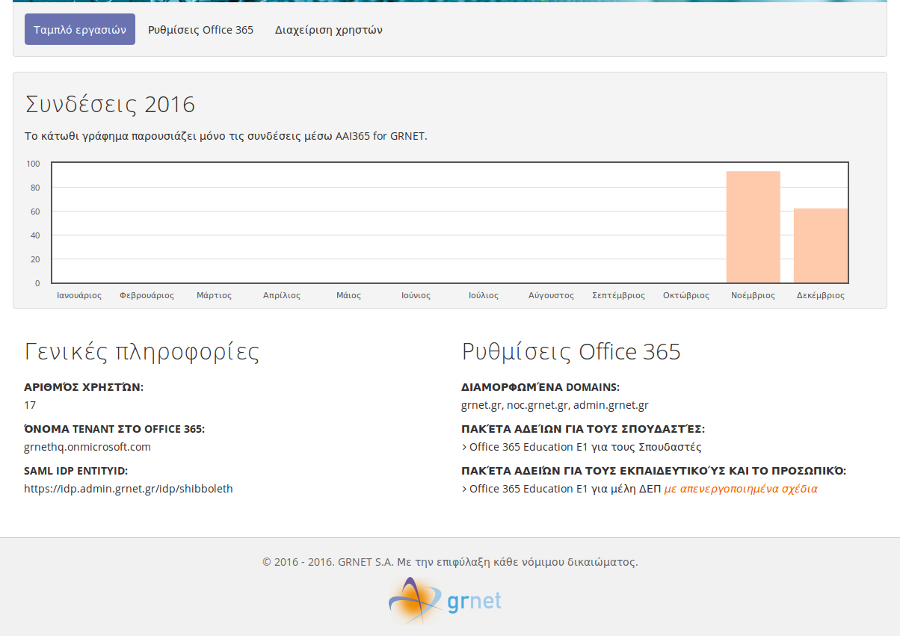Click the GRNET logo in the footer

point(445,601)
